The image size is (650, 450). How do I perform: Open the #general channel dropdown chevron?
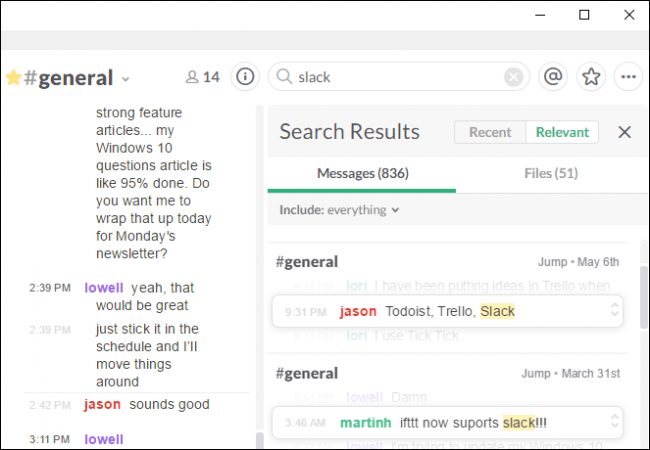click(126, 79)
